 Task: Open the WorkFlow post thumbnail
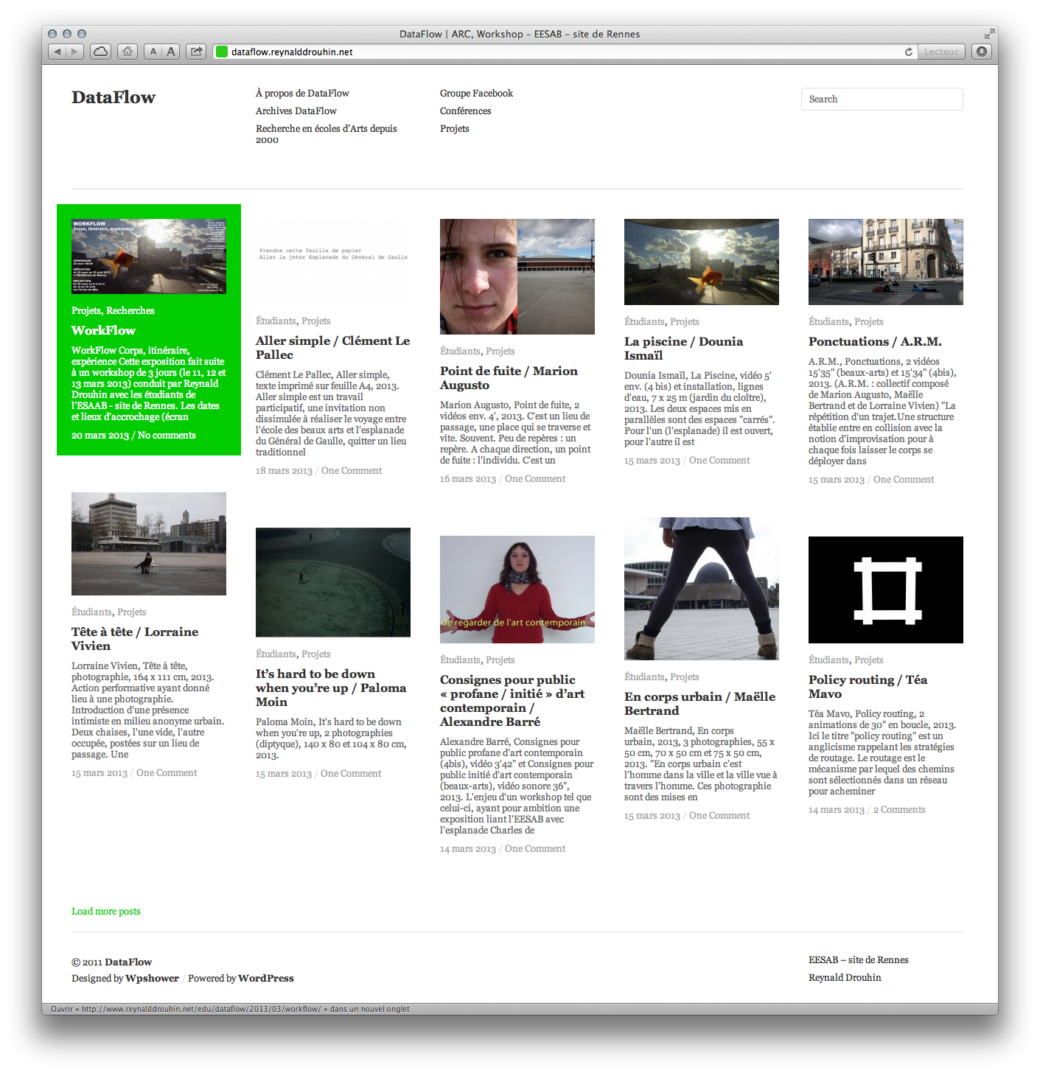pyautogui.click(x=148, y=257)
